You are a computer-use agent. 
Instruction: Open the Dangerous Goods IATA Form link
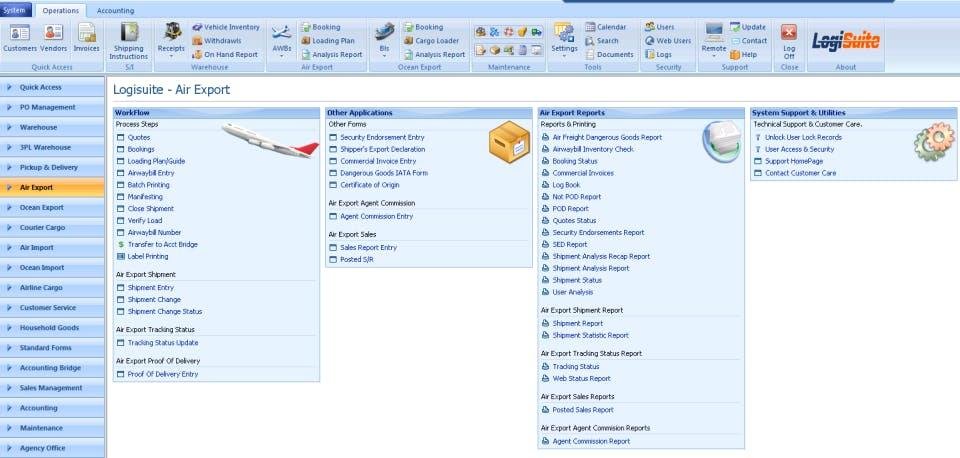pyautogui.click(x=384, y=173)
